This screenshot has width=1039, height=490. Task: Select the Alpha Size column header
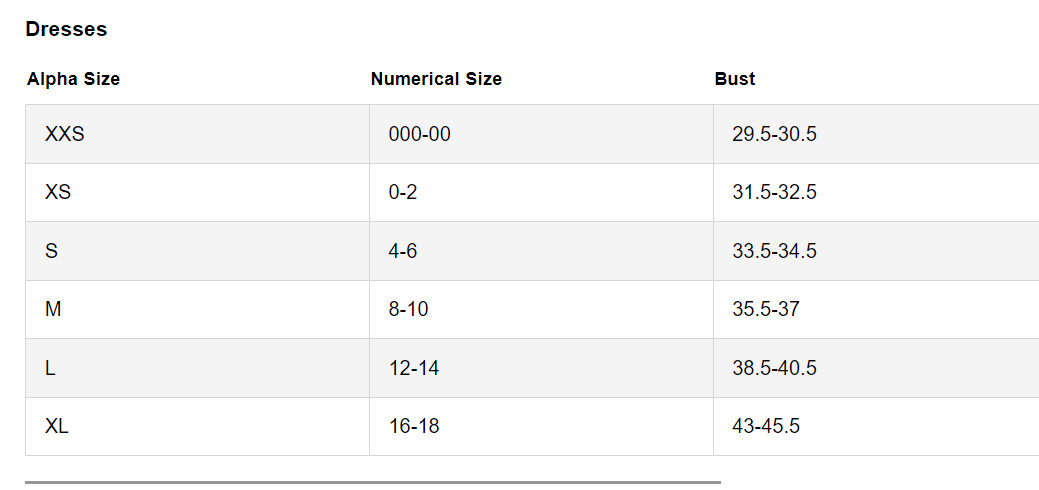click(74, 80)
